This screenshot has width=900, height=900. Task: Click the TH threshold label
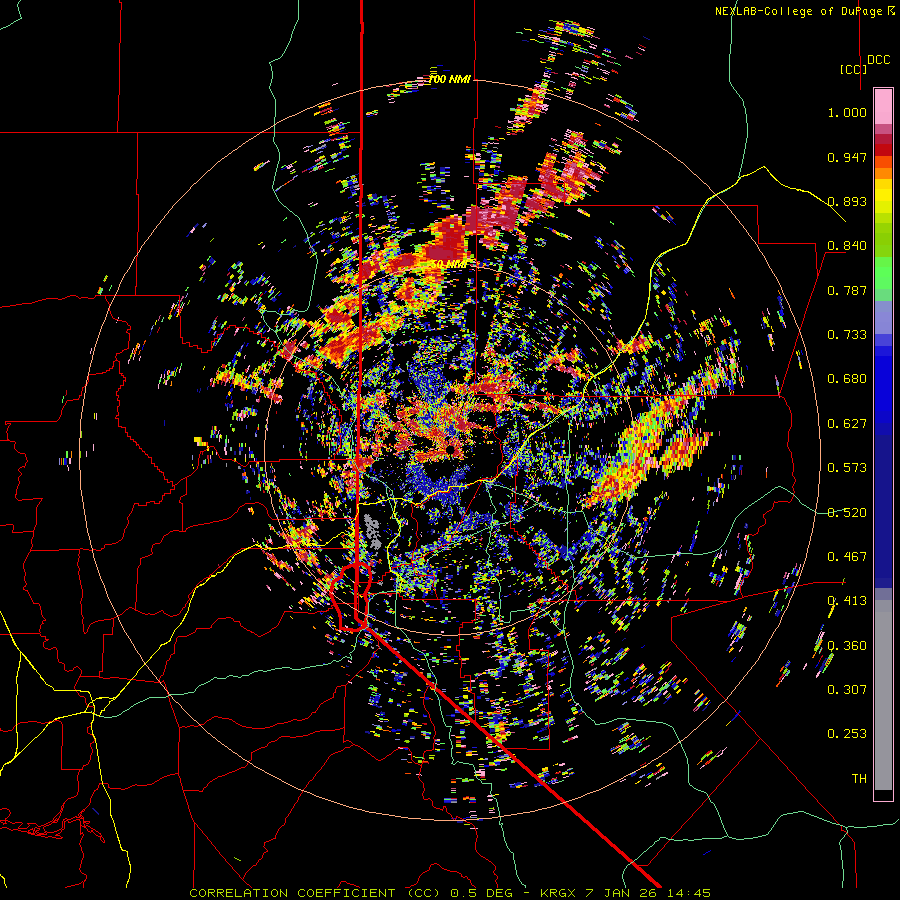859,779
